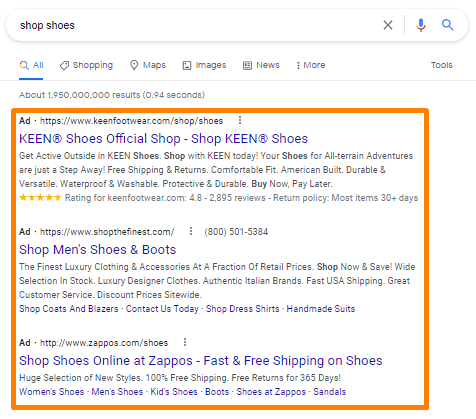This screenshot has width=476, height=419.
Task: Switch to the Shopping tab
Action: coord(86,65)
